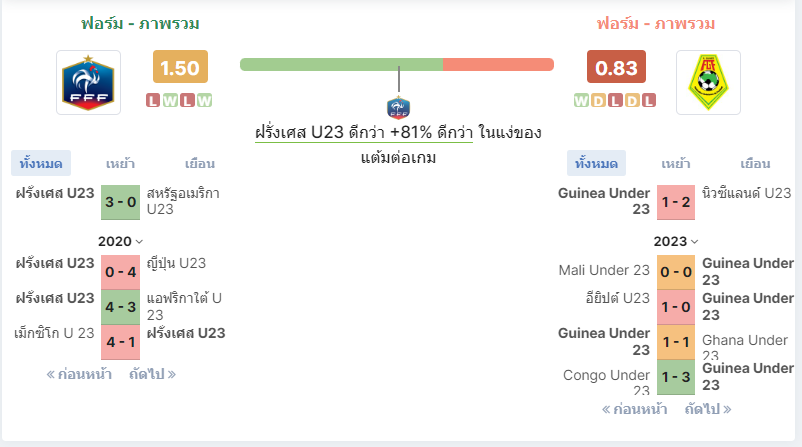802x447 pixels.
Task: Click the Guinea football federation logo
Action: pyautogui.click(x=708, y=82)
